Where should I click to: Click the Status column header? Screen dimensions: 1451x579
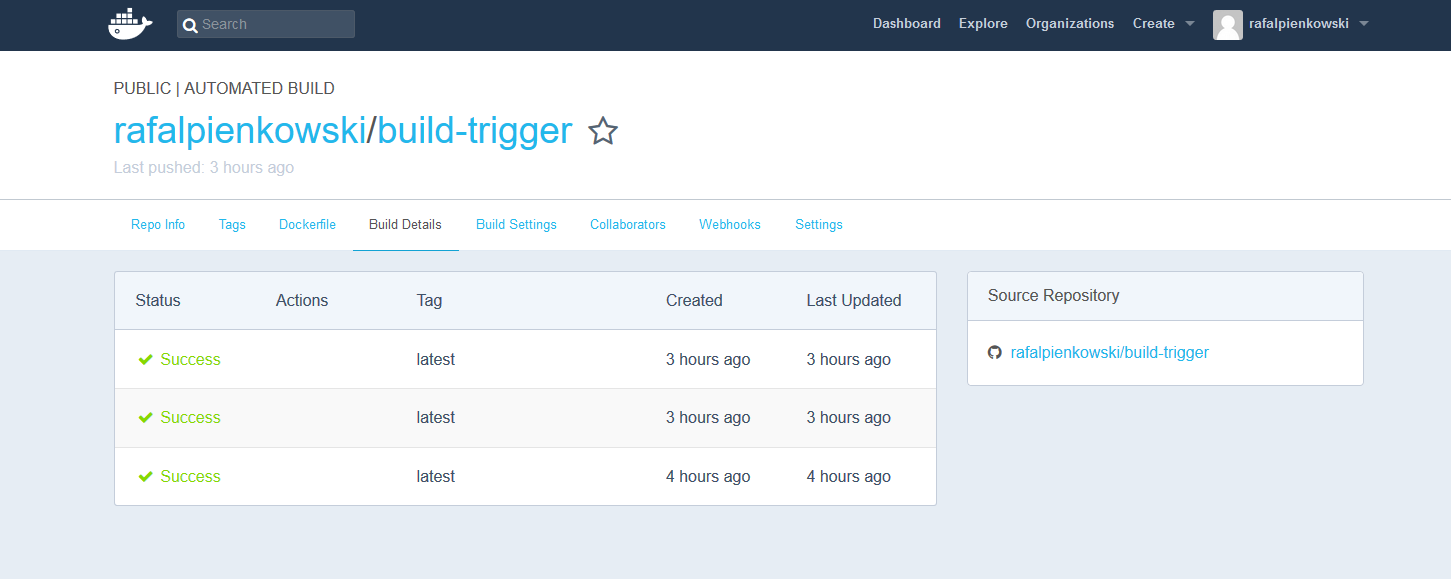click(x=158, y=300)
